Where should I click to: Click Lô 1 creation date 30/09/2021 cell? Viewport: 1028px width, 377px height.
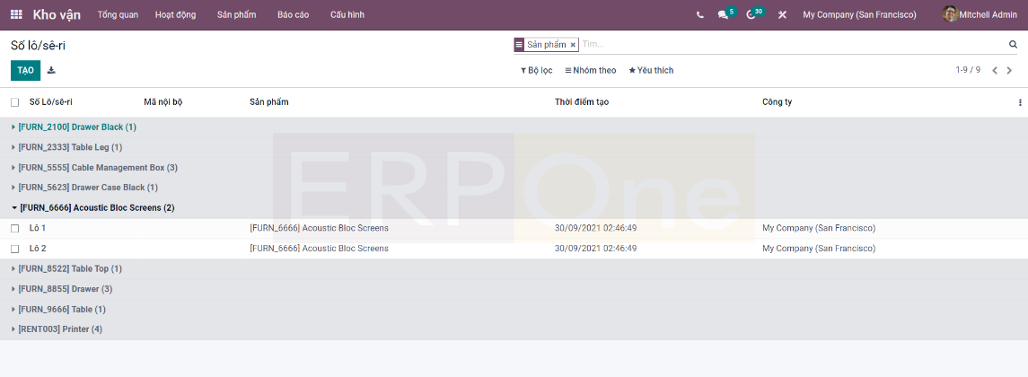(x=596, y=228)
